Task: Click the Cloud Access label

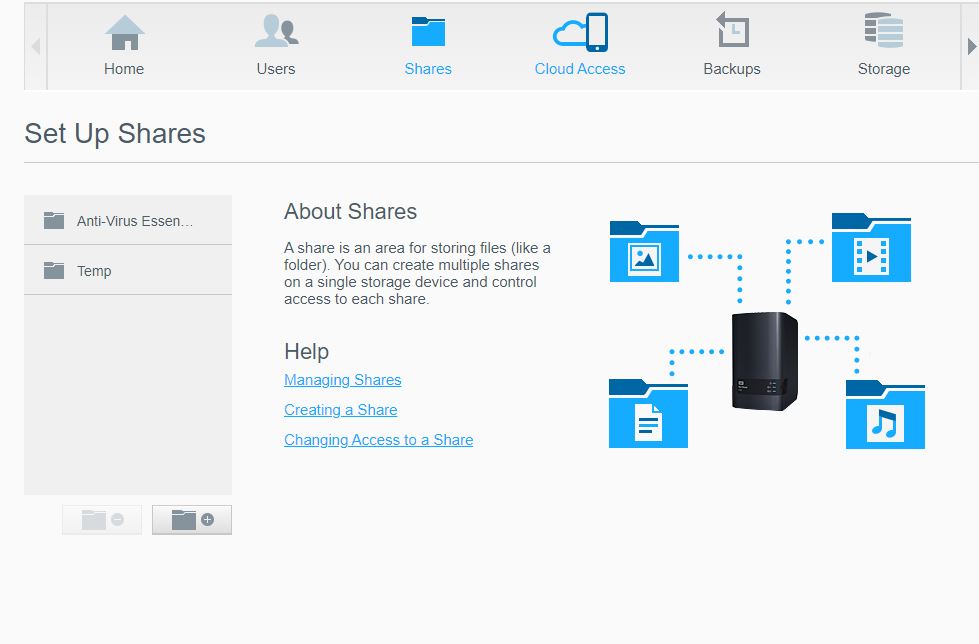Action: (x=580, y=69)
